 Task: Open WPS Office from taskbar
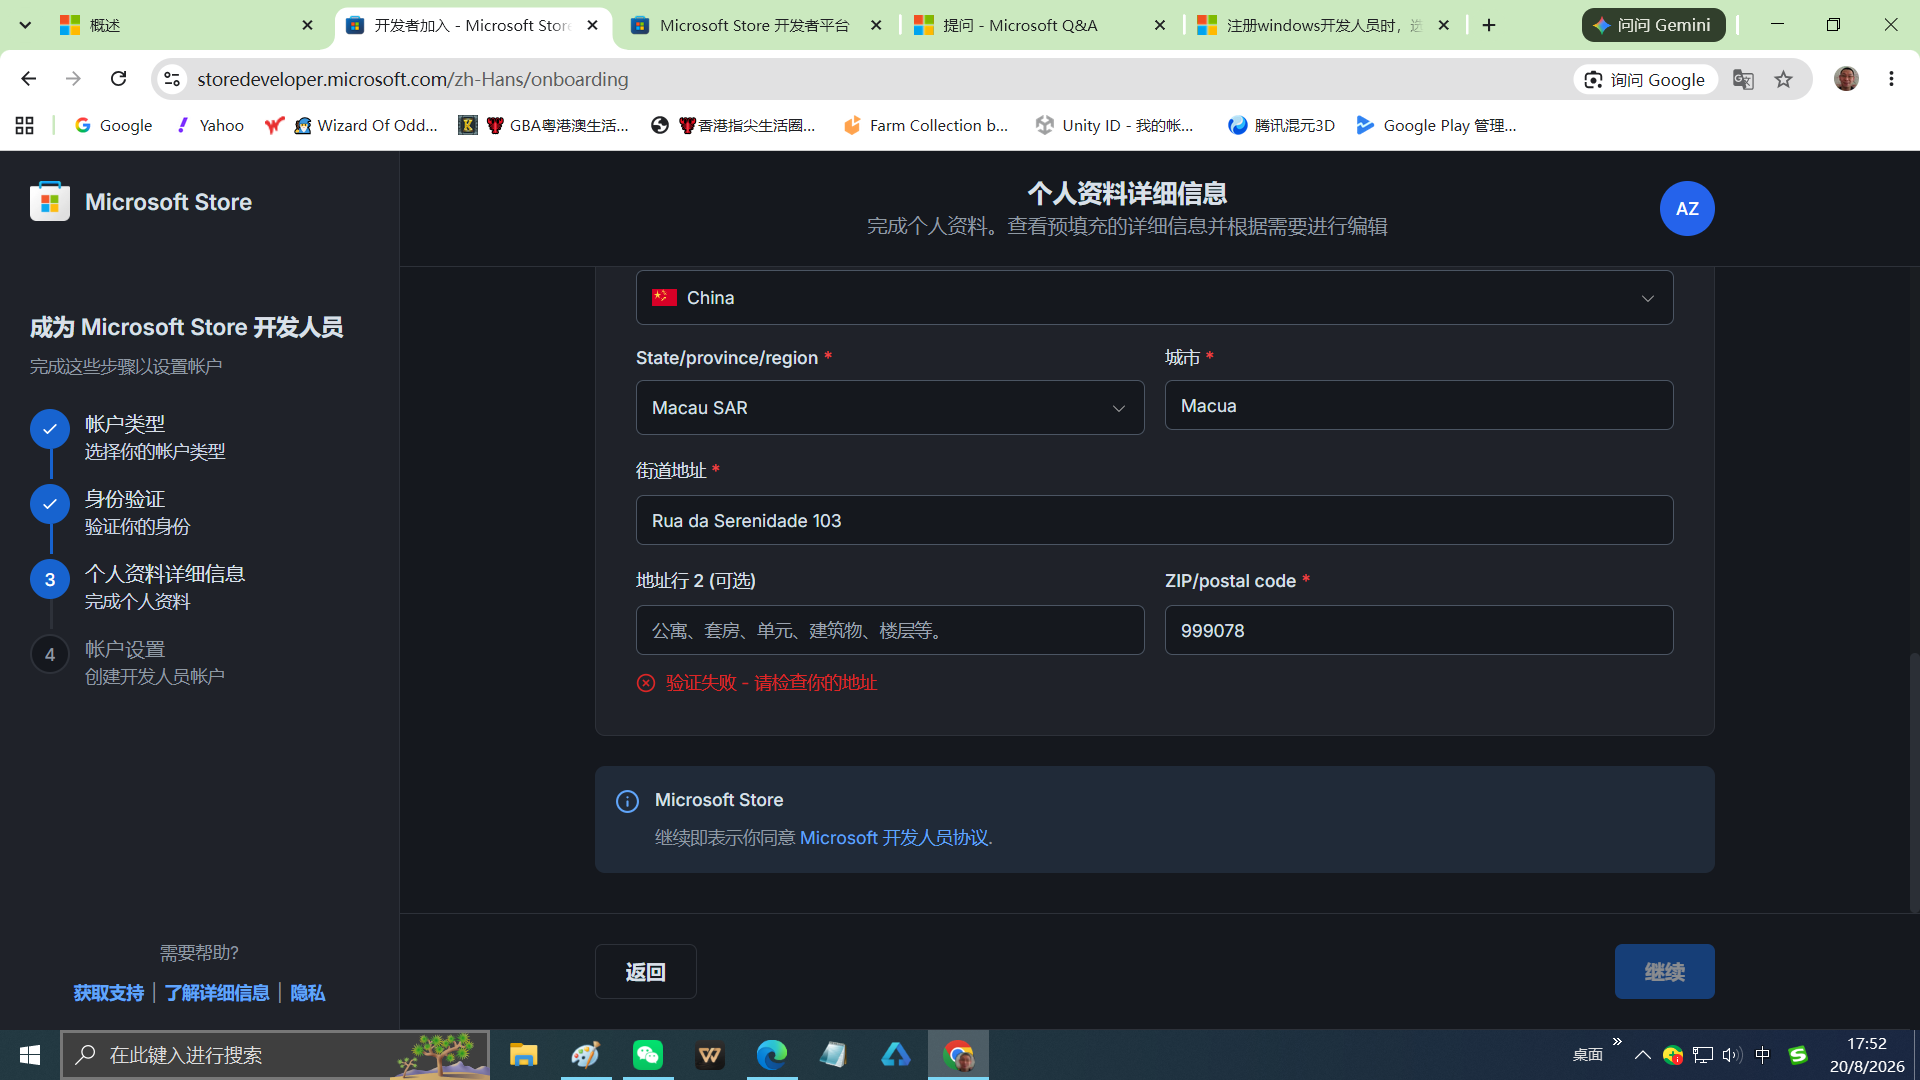(x=710, y=1055)
